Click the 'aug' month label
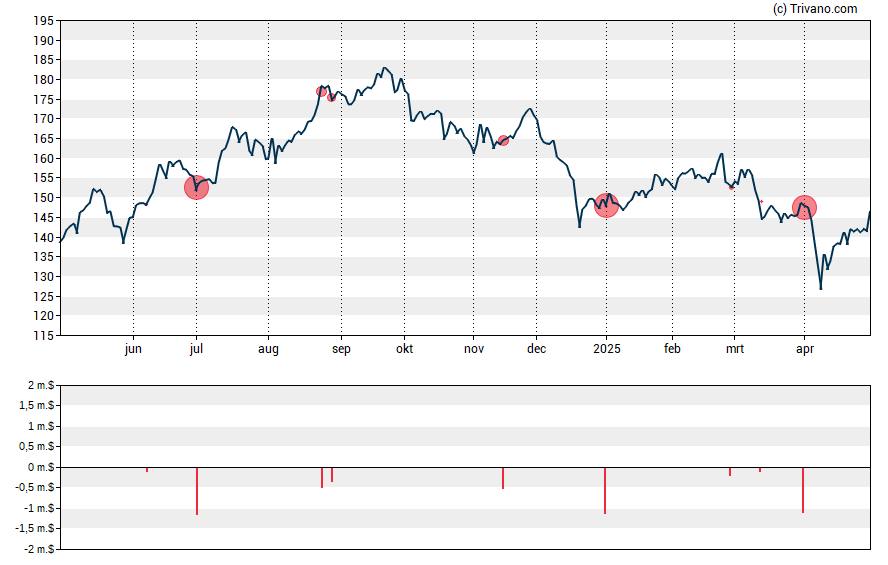Image resolution: width=888 pixels, height=565 pixels. pos(268,349)
